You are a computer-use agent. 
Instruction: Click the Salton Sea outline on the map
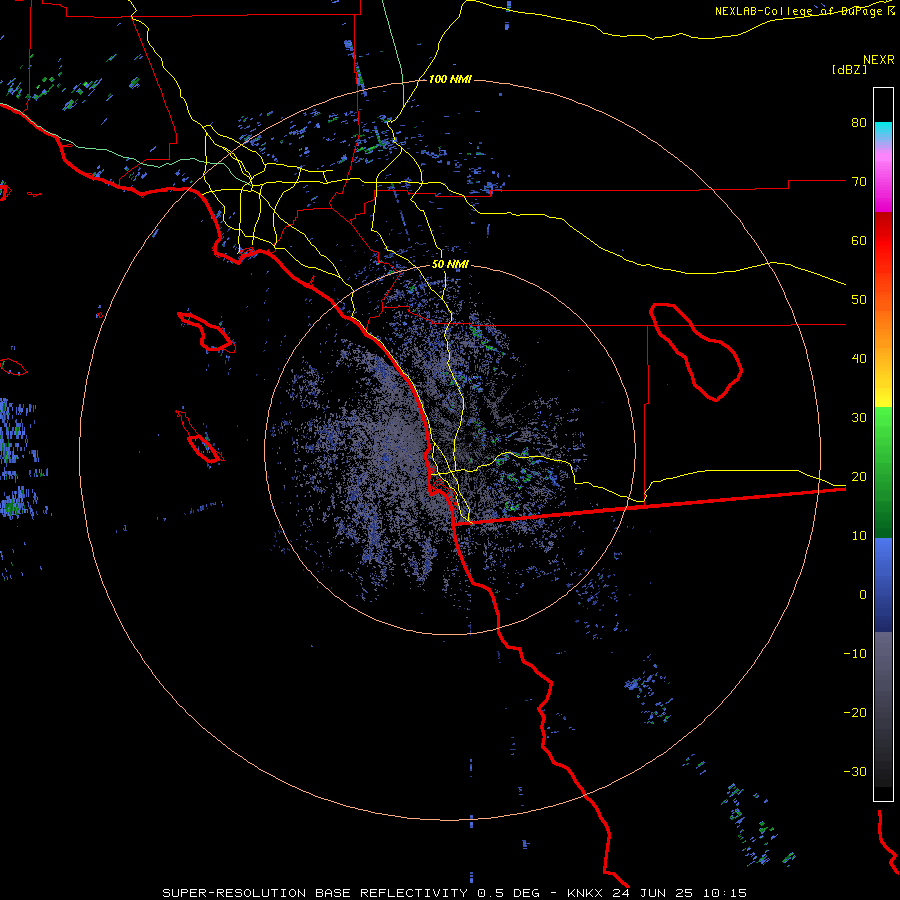pyautogui.click(x=696, y=352)
